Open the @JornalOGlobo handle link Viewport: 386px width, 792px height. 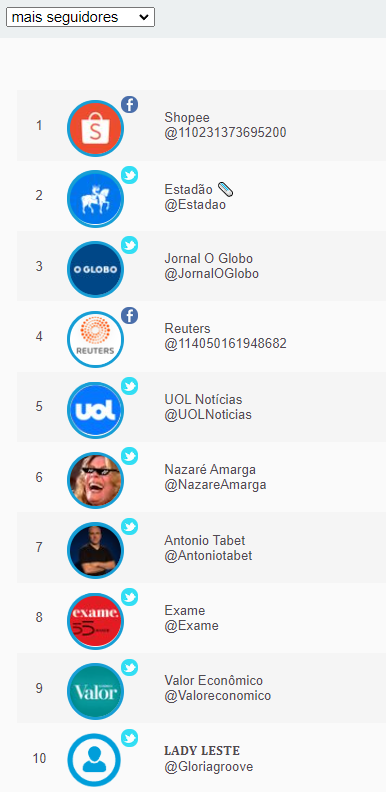(212, 274)
